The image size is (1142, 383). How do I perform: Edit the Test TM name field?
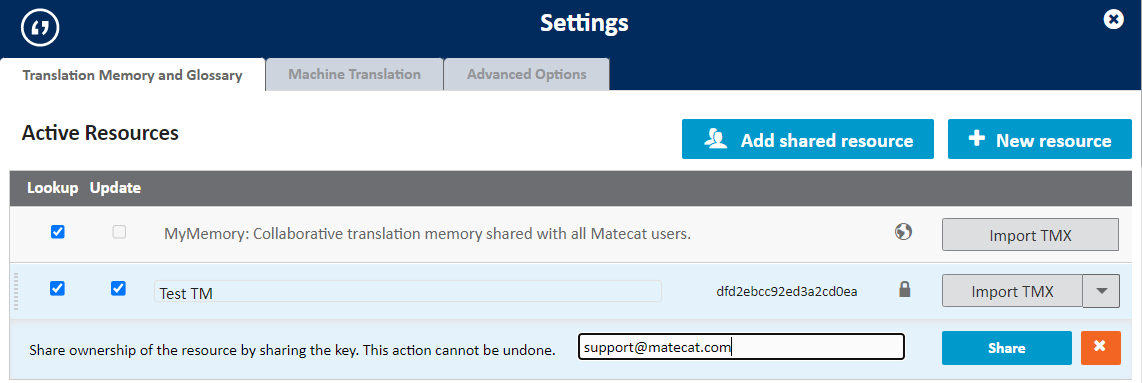(408, 292)
